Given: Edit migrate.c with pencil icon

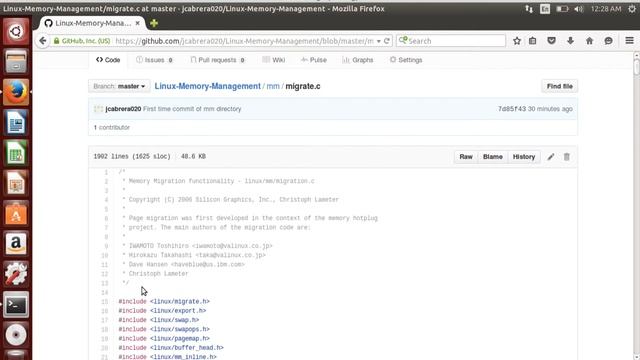Looking at the screenshot, I should click(551, 157).
